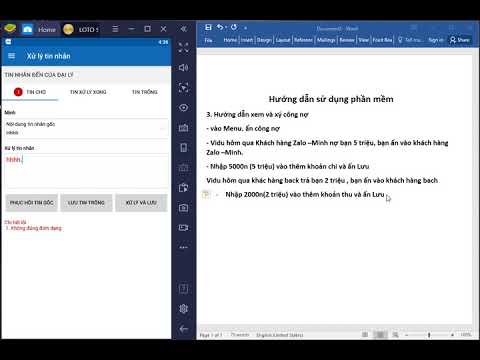Image resolution: width=480 pixels, height=360 pixels.
Task: Start screen recording with the video icon
Action: pos(184,228)
